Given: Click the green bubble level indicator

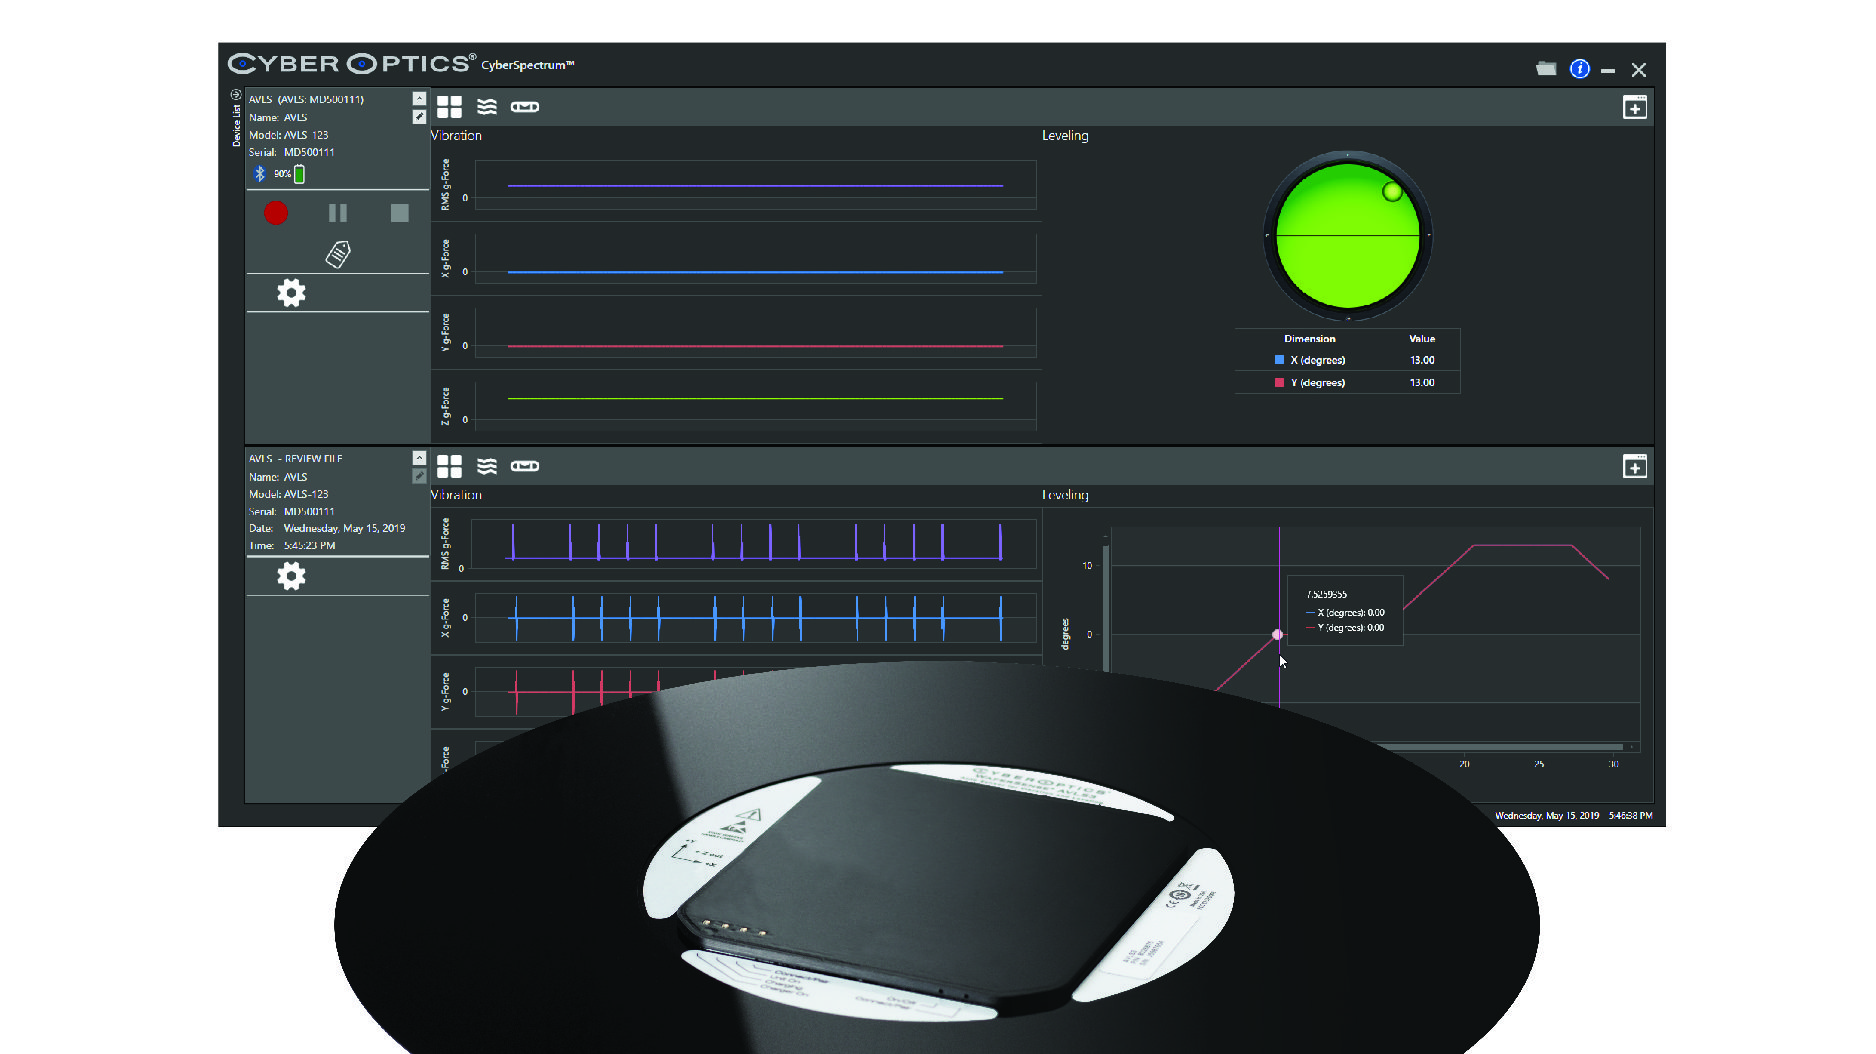Looking at the screenshot, I should 1348,236.
